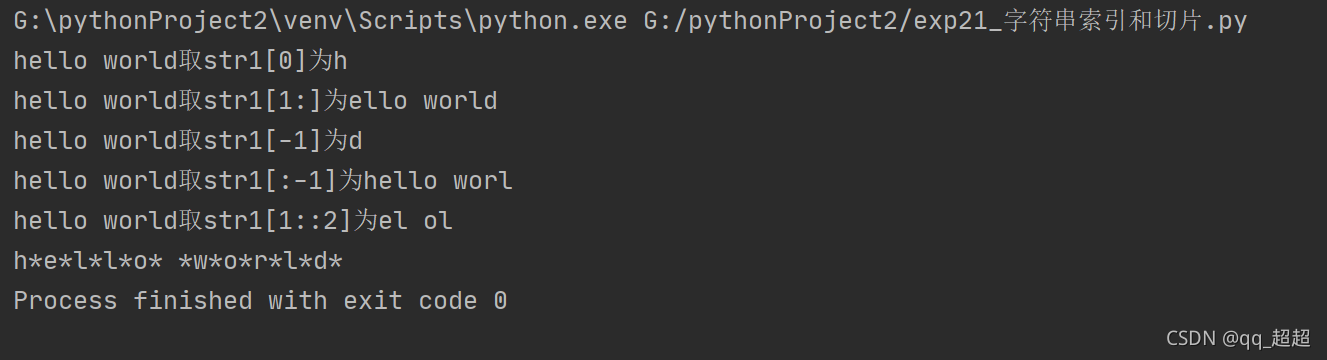Click the final 'h' after str1[0]为
The width and height of the screenshot is (1327, 360).
(x=340, y=61)
